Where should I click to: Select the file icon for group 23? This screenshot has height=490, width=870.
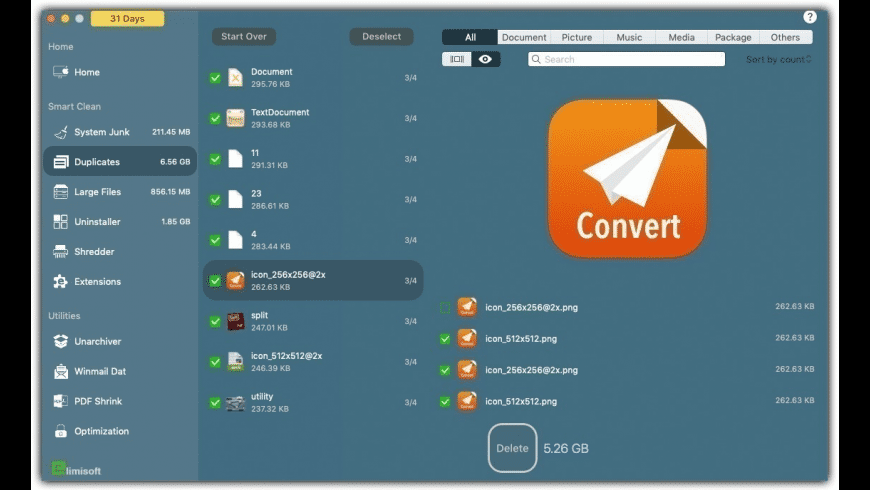coord(235,199)
